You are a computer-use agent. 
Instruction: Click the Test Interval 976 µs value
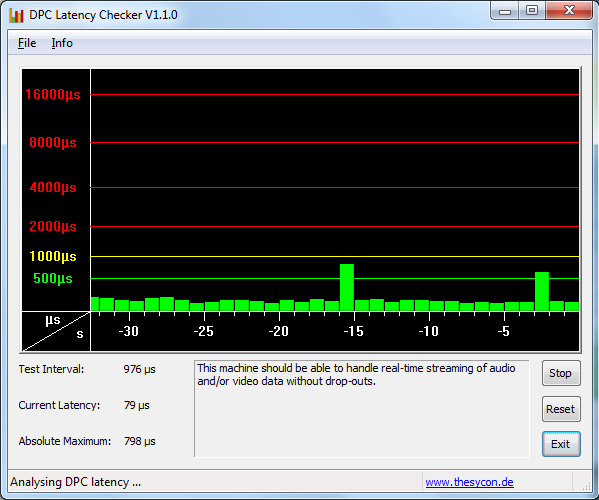coord(139,370)
